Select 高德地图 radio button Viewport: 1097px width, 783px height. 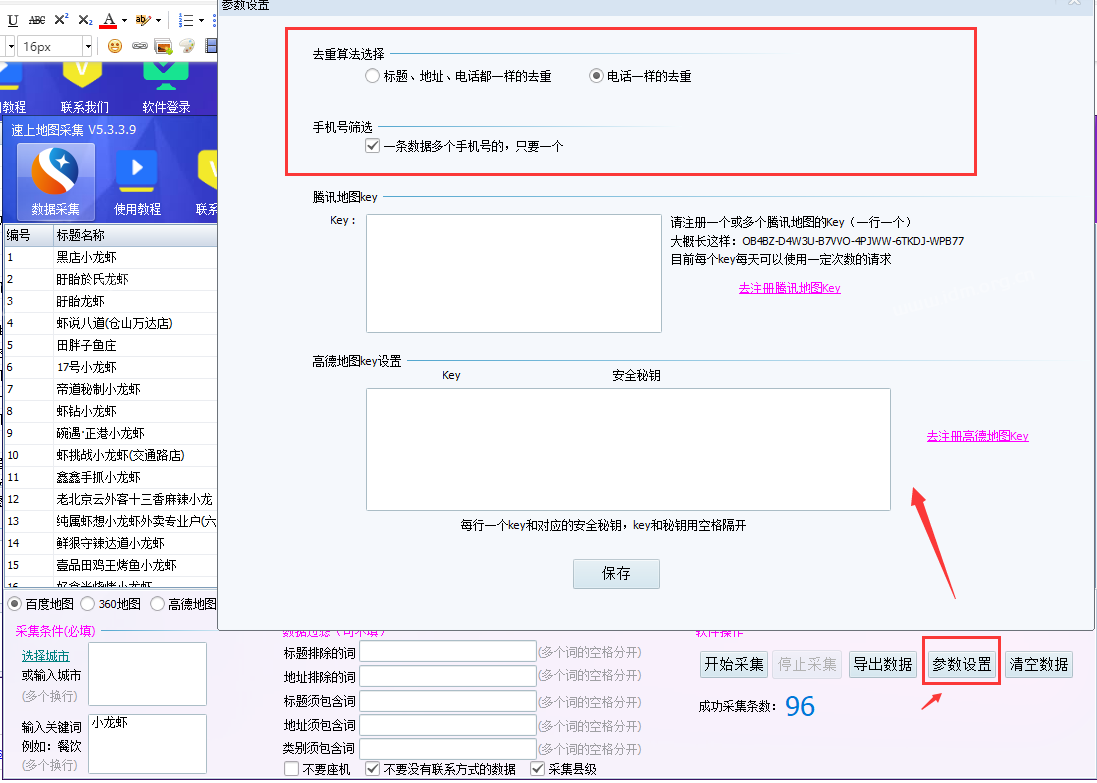click(x=157, y=603)
